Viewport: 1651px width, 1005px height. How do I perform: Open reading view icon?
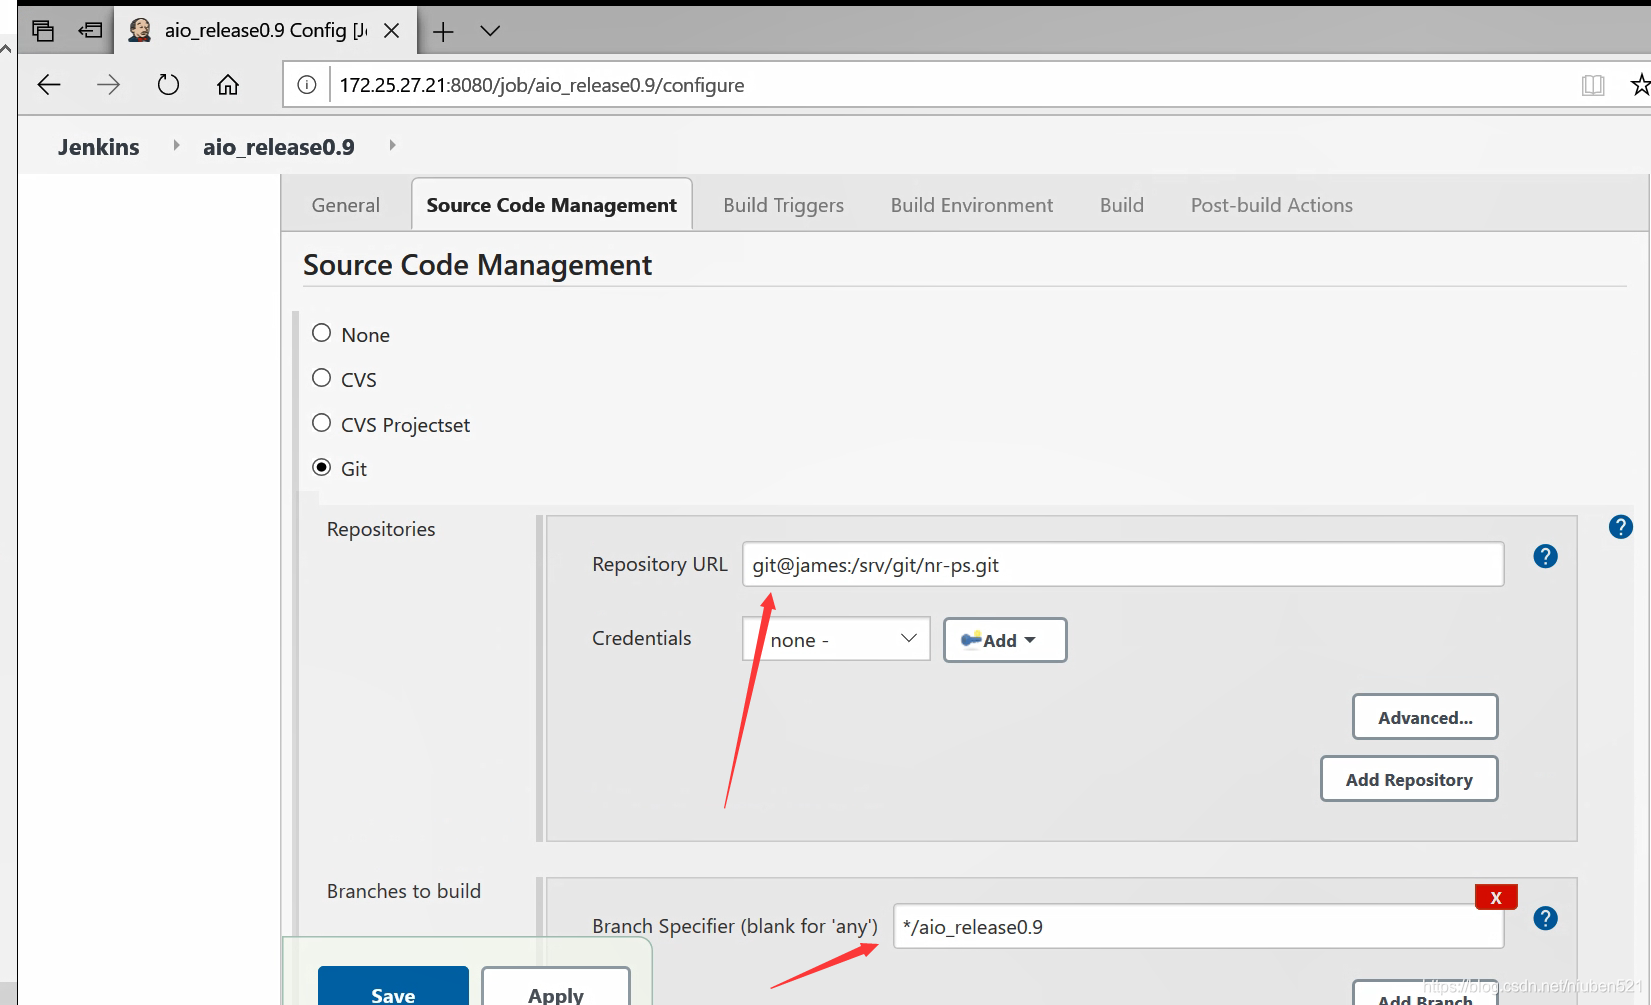pos(1593,85)
